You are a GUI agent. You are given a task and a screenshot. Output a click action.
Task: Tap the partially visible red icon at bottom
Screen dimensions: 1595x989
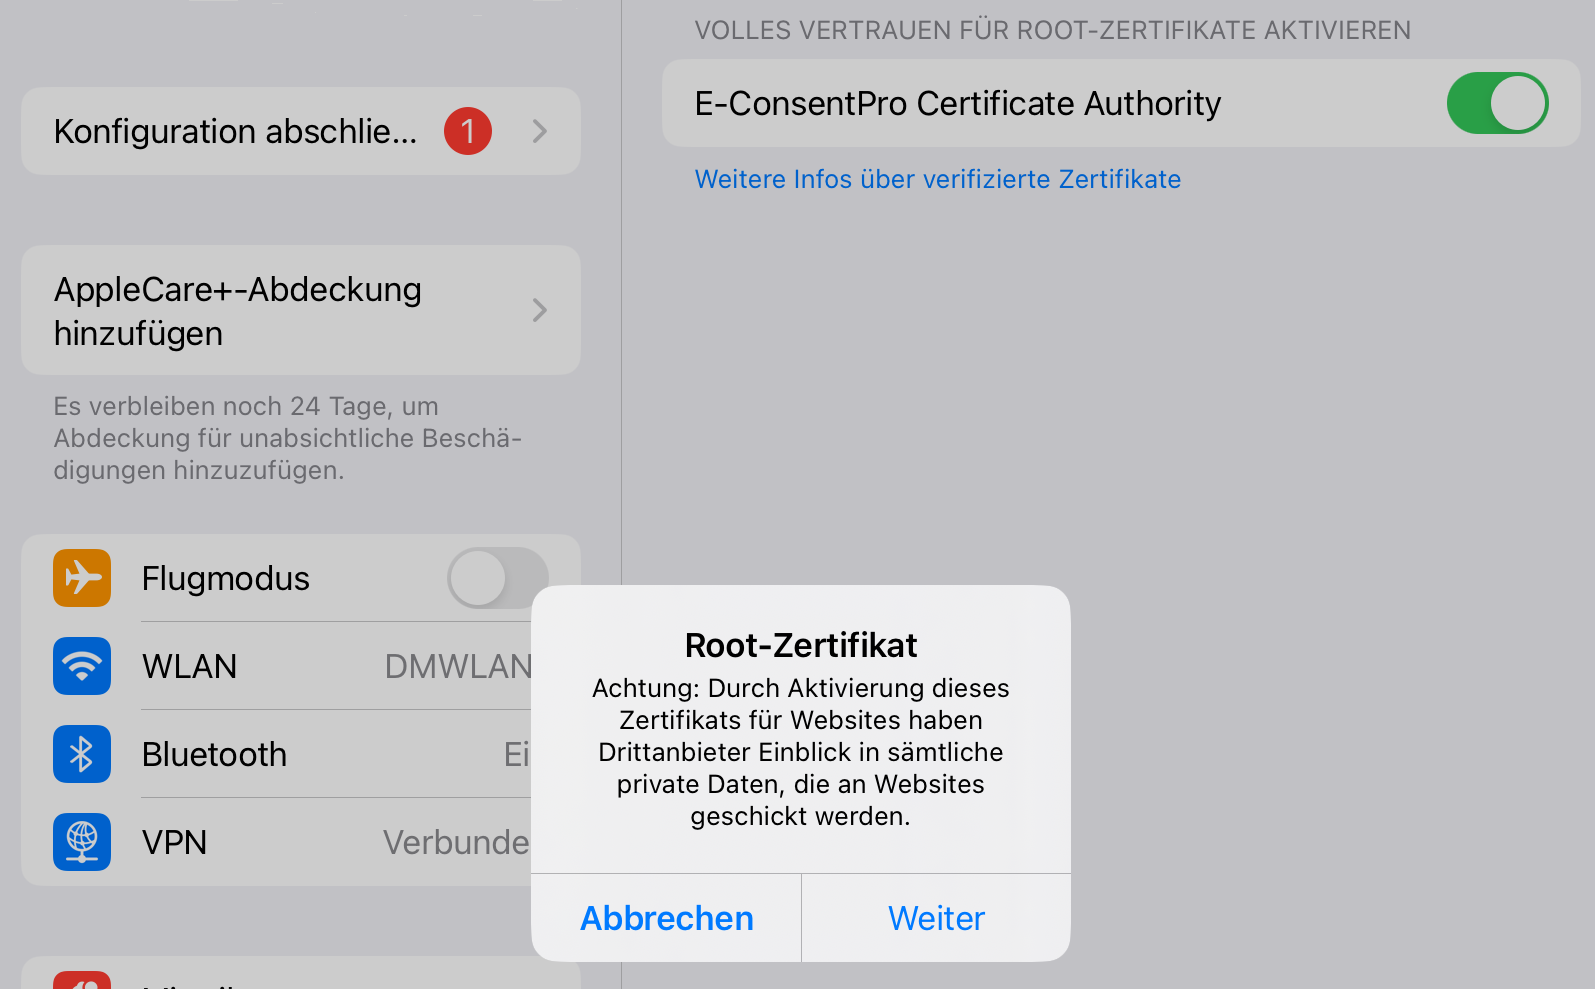click(82, 980)
